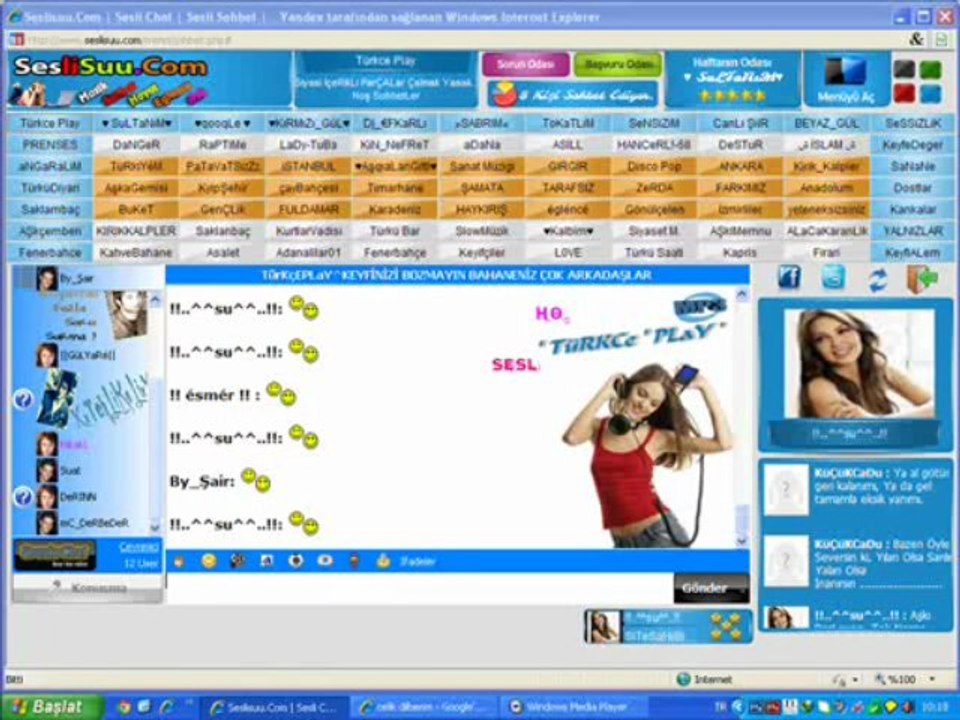
Task: Click the film camera icon in chat toolbar
Action: pos(238,560)
